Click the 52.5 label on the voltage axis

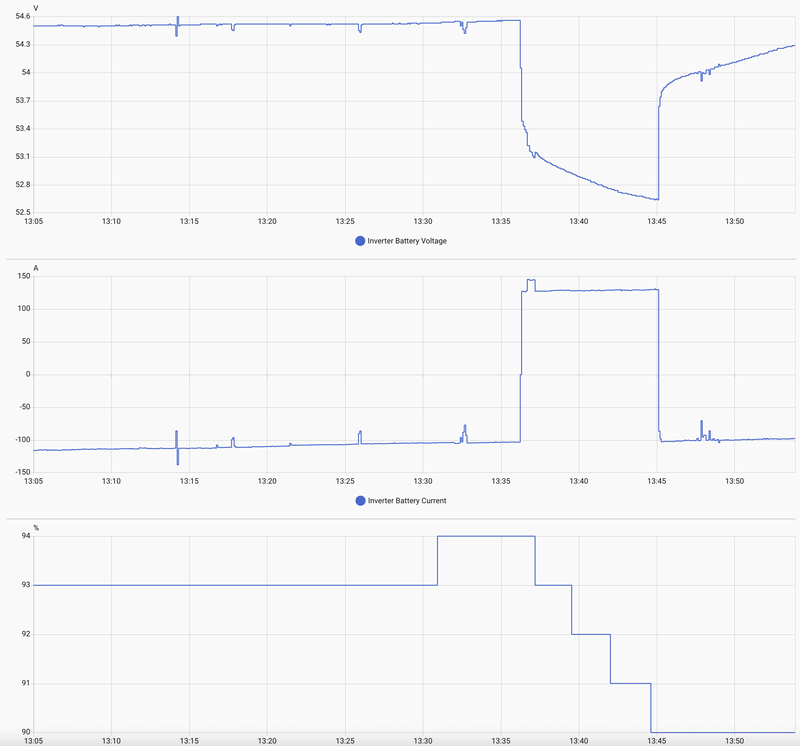[23, 212]
